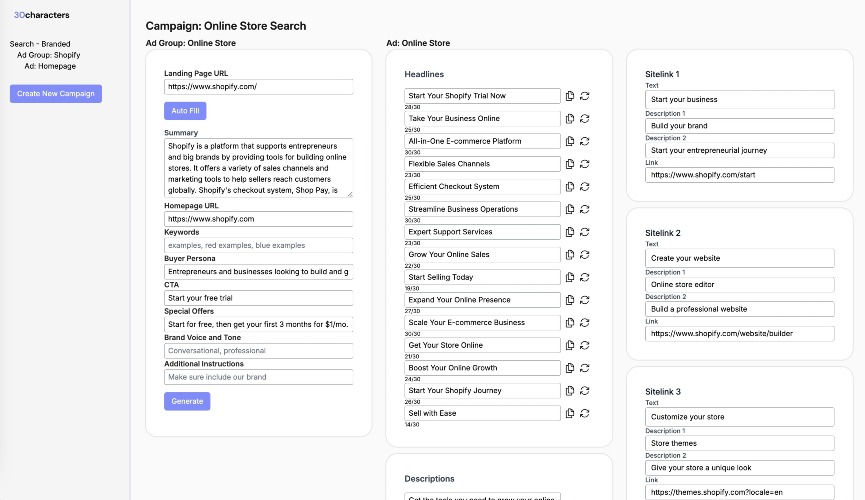The width and height of the screenshot is (865, 500).
Task: Regenerate the 'Expand Your Online Presence' headline
Action: (x=585, y=300)
